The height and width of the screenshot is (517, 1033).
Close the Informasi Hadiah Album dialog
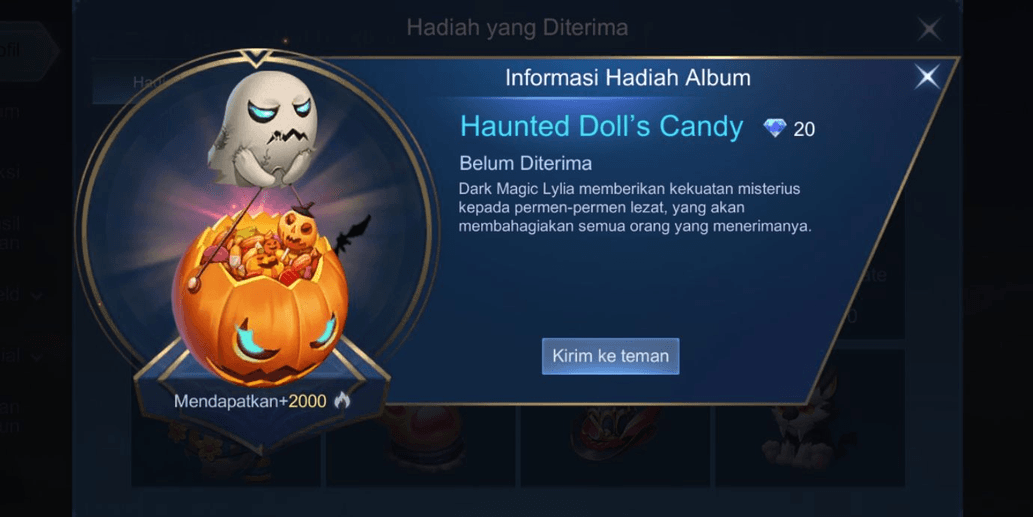[x=927, y=77]
